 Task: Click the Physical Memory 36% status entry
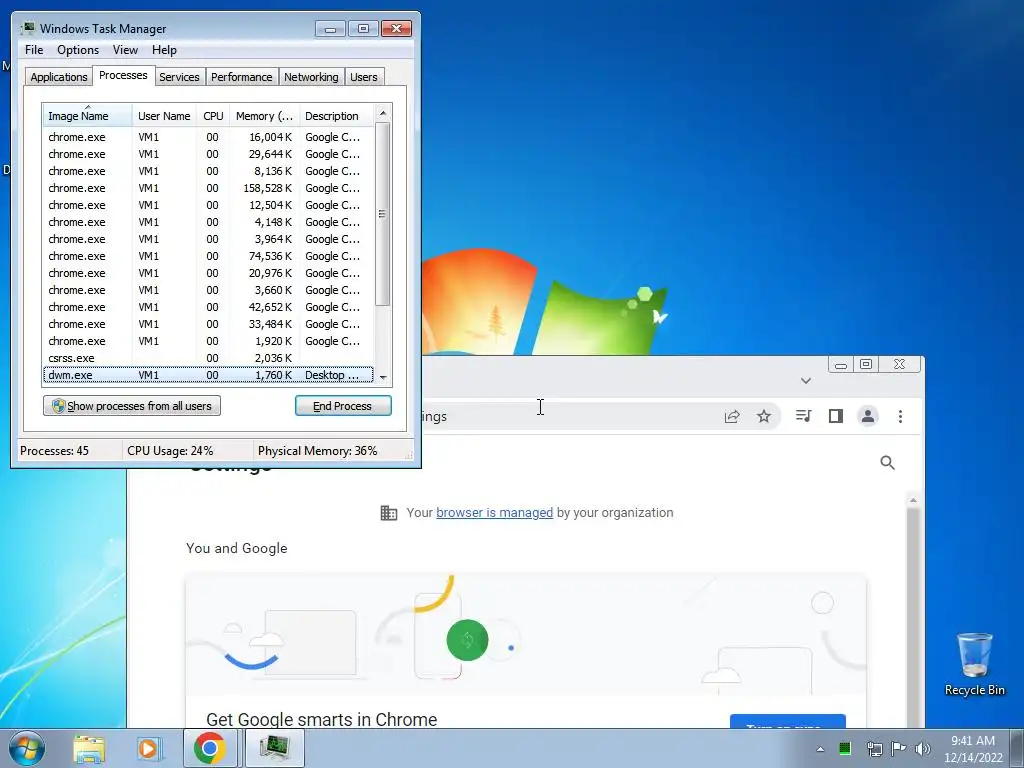317,451
